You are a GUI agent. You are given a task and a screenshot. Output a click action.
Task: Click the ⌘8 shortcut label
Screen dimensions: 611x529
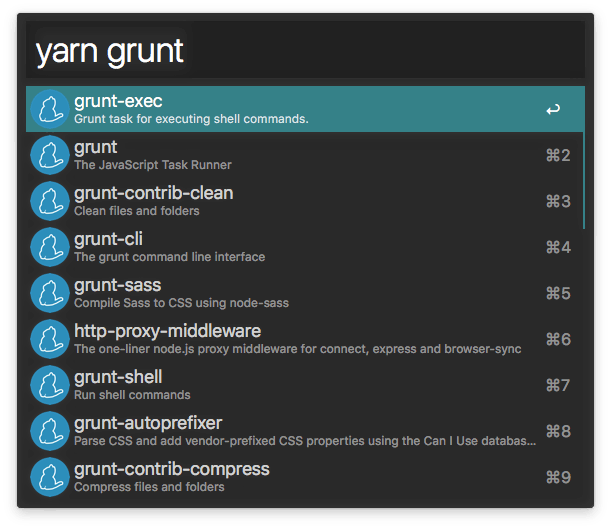point(558,431)
